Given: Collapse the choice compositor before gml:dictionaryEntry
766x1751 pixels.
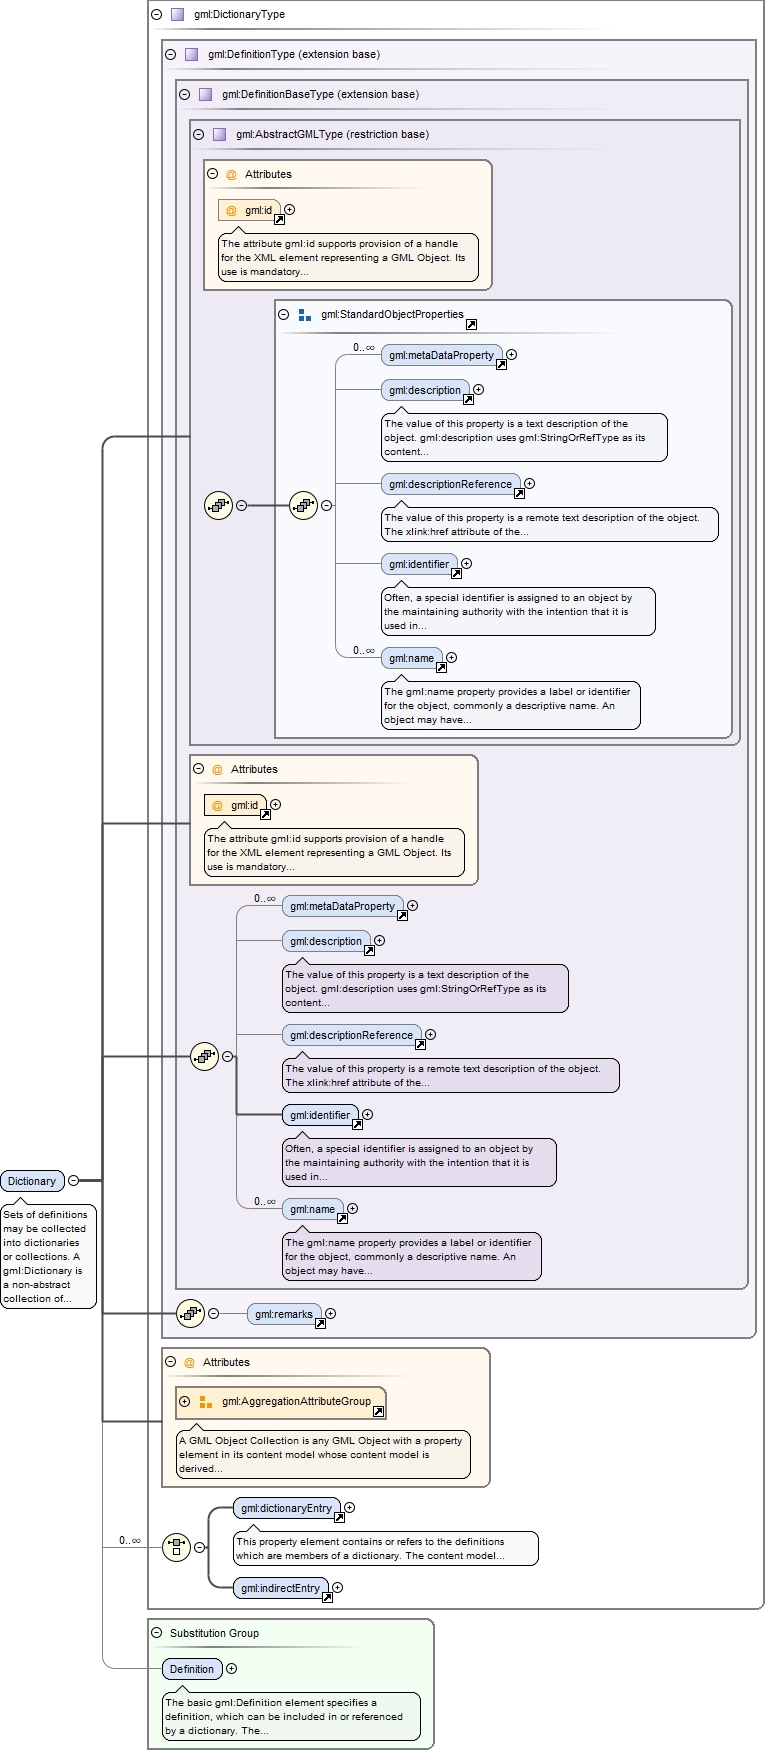Looking at the screenshot, I should 199,1548.
